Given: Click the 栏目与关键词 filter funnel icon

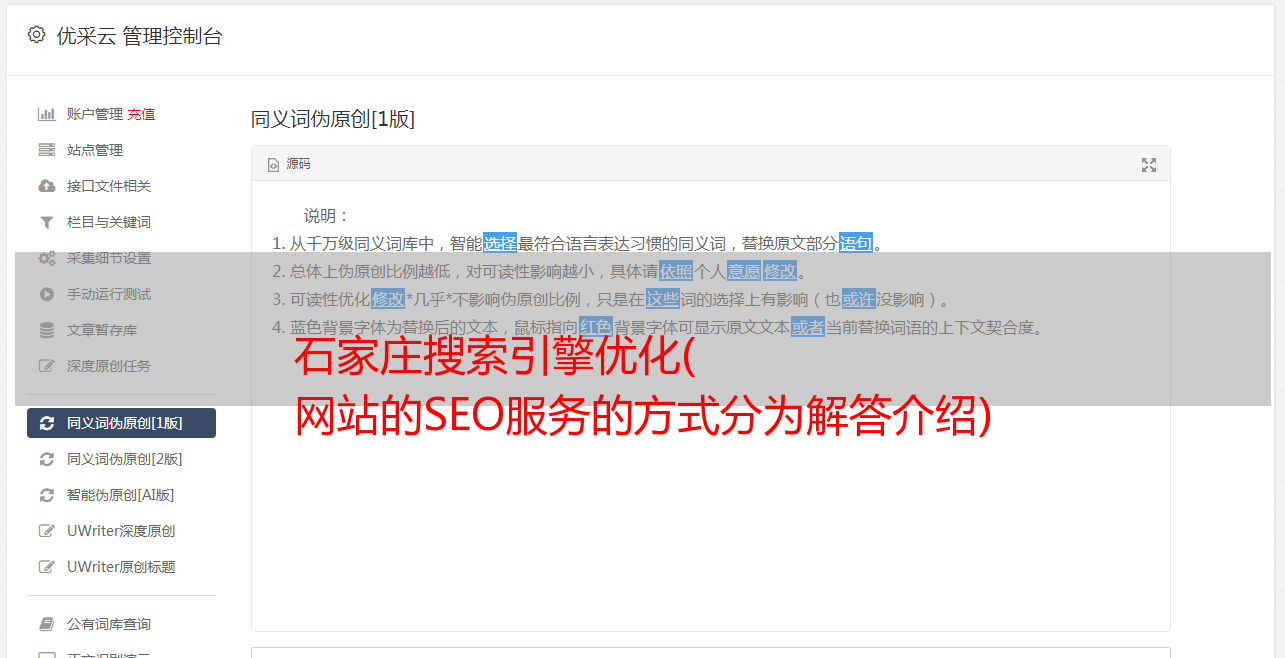Looking at the screenshot, I should point(46,222).
